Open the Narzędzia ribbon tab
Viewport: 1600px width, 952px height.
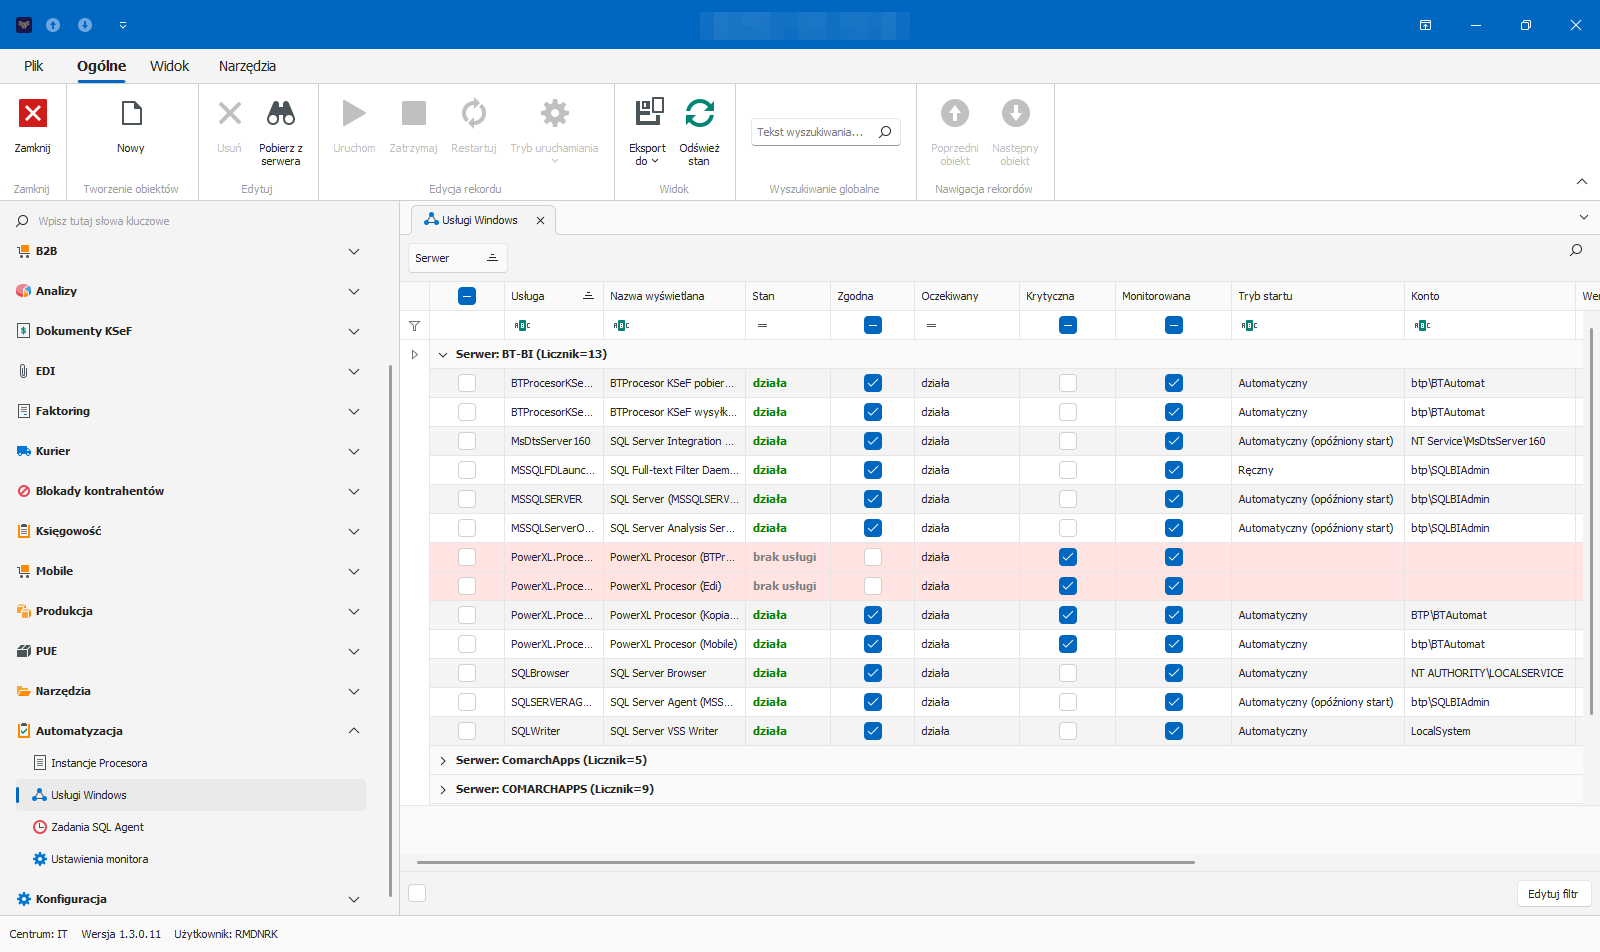point(247,66)
